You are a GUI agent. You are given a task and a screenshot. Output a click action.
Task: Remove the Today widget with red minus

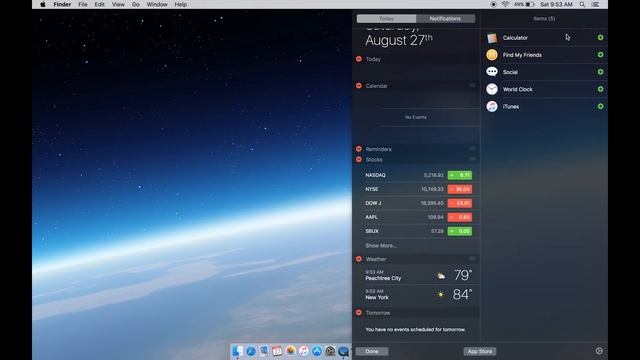click(359, 59)
